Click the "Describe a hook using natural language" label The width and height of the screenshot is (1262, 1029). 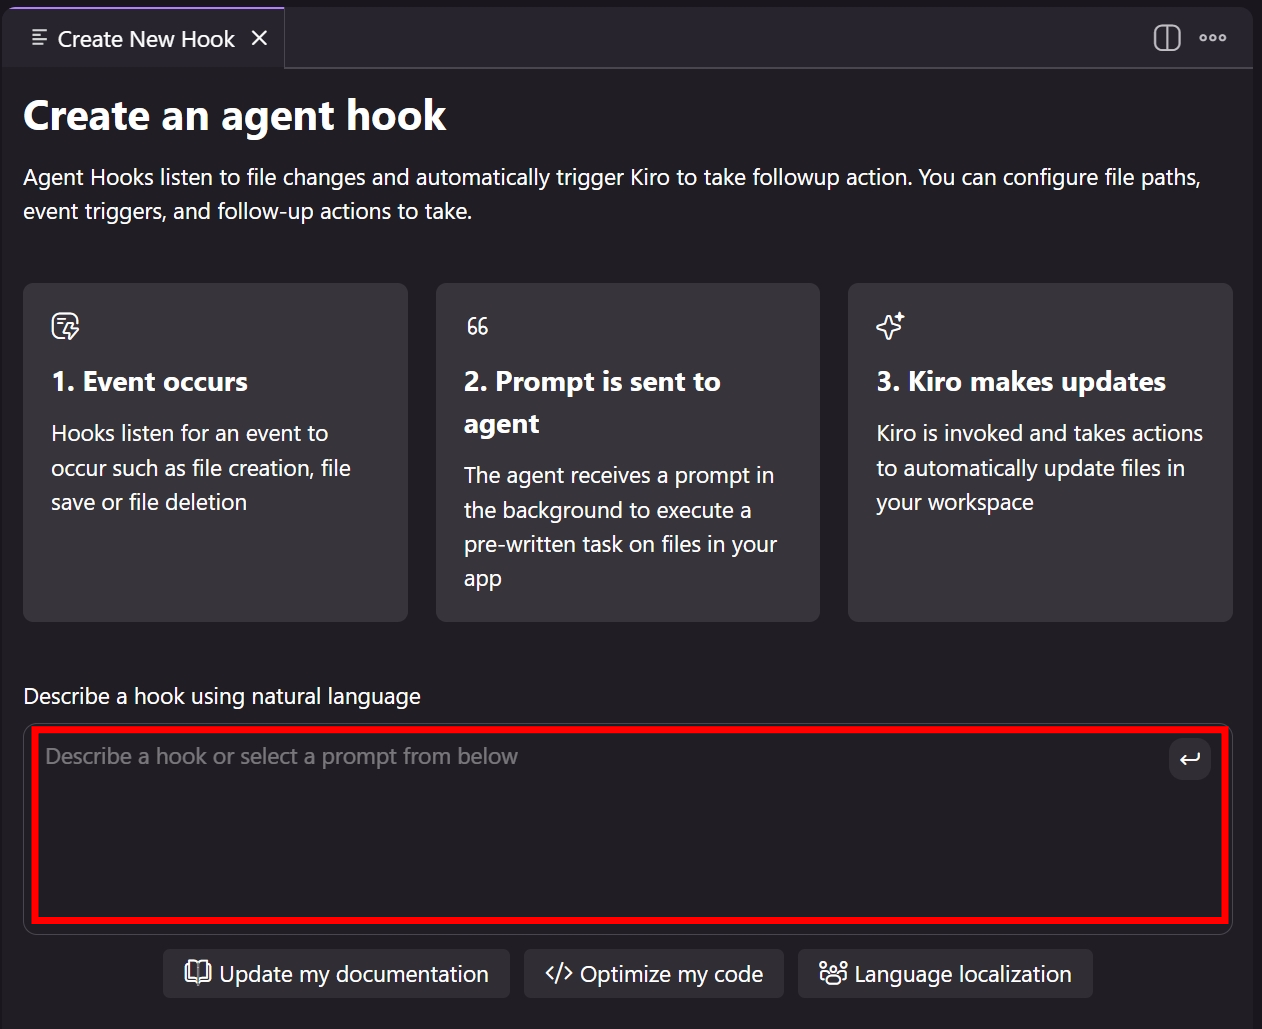[x=222, y=696]
